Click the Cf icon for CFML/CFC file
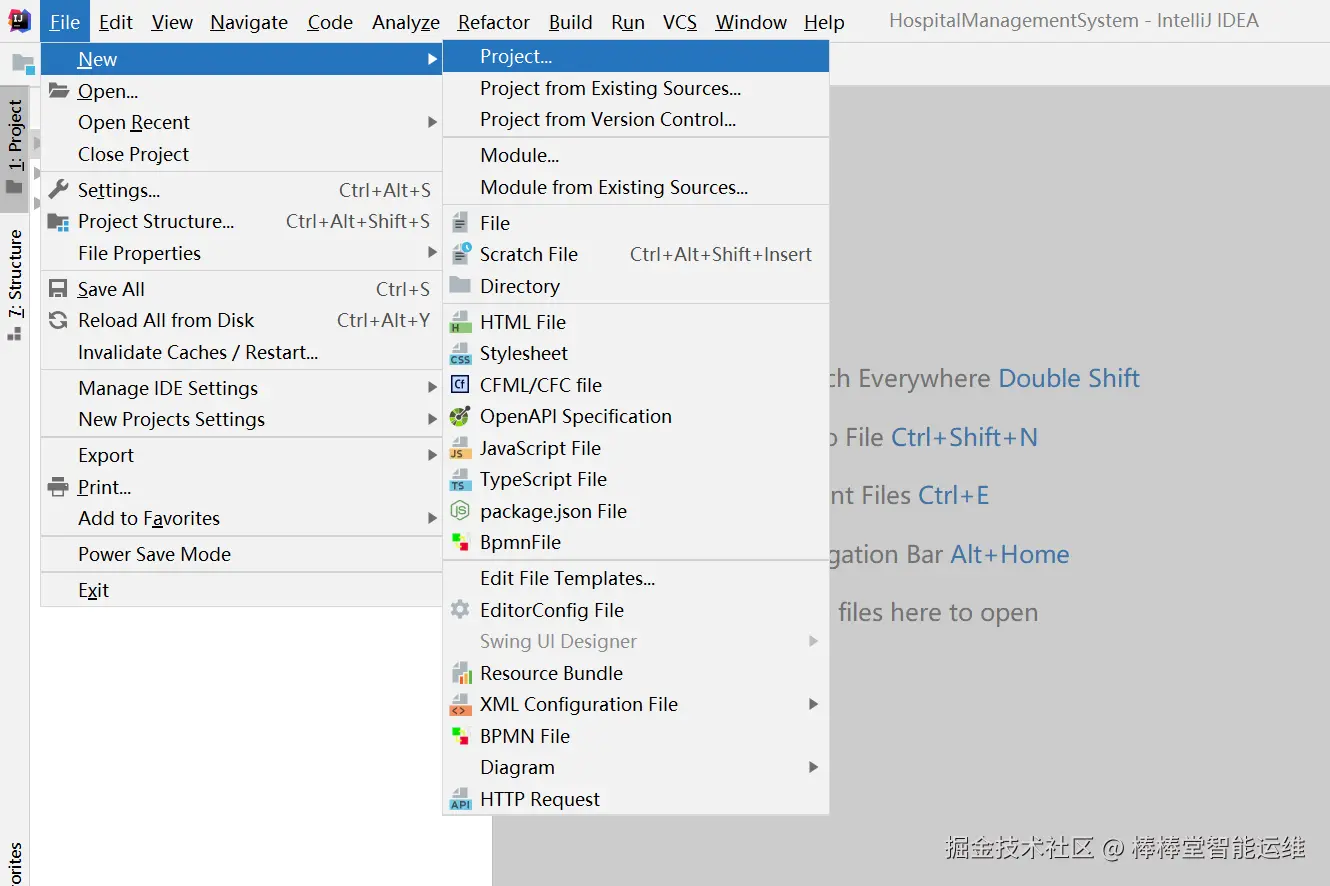Screen dimensions: 1330x886 click(x=460, y=385)
